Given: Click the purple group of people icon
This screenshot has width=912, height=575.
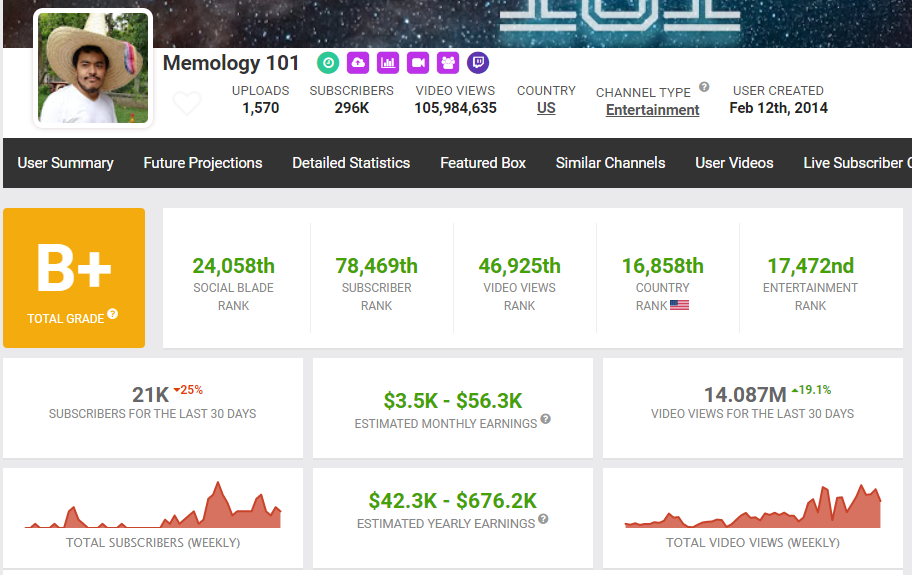Looking at the screenshot, I should click(x=448, y=63).
